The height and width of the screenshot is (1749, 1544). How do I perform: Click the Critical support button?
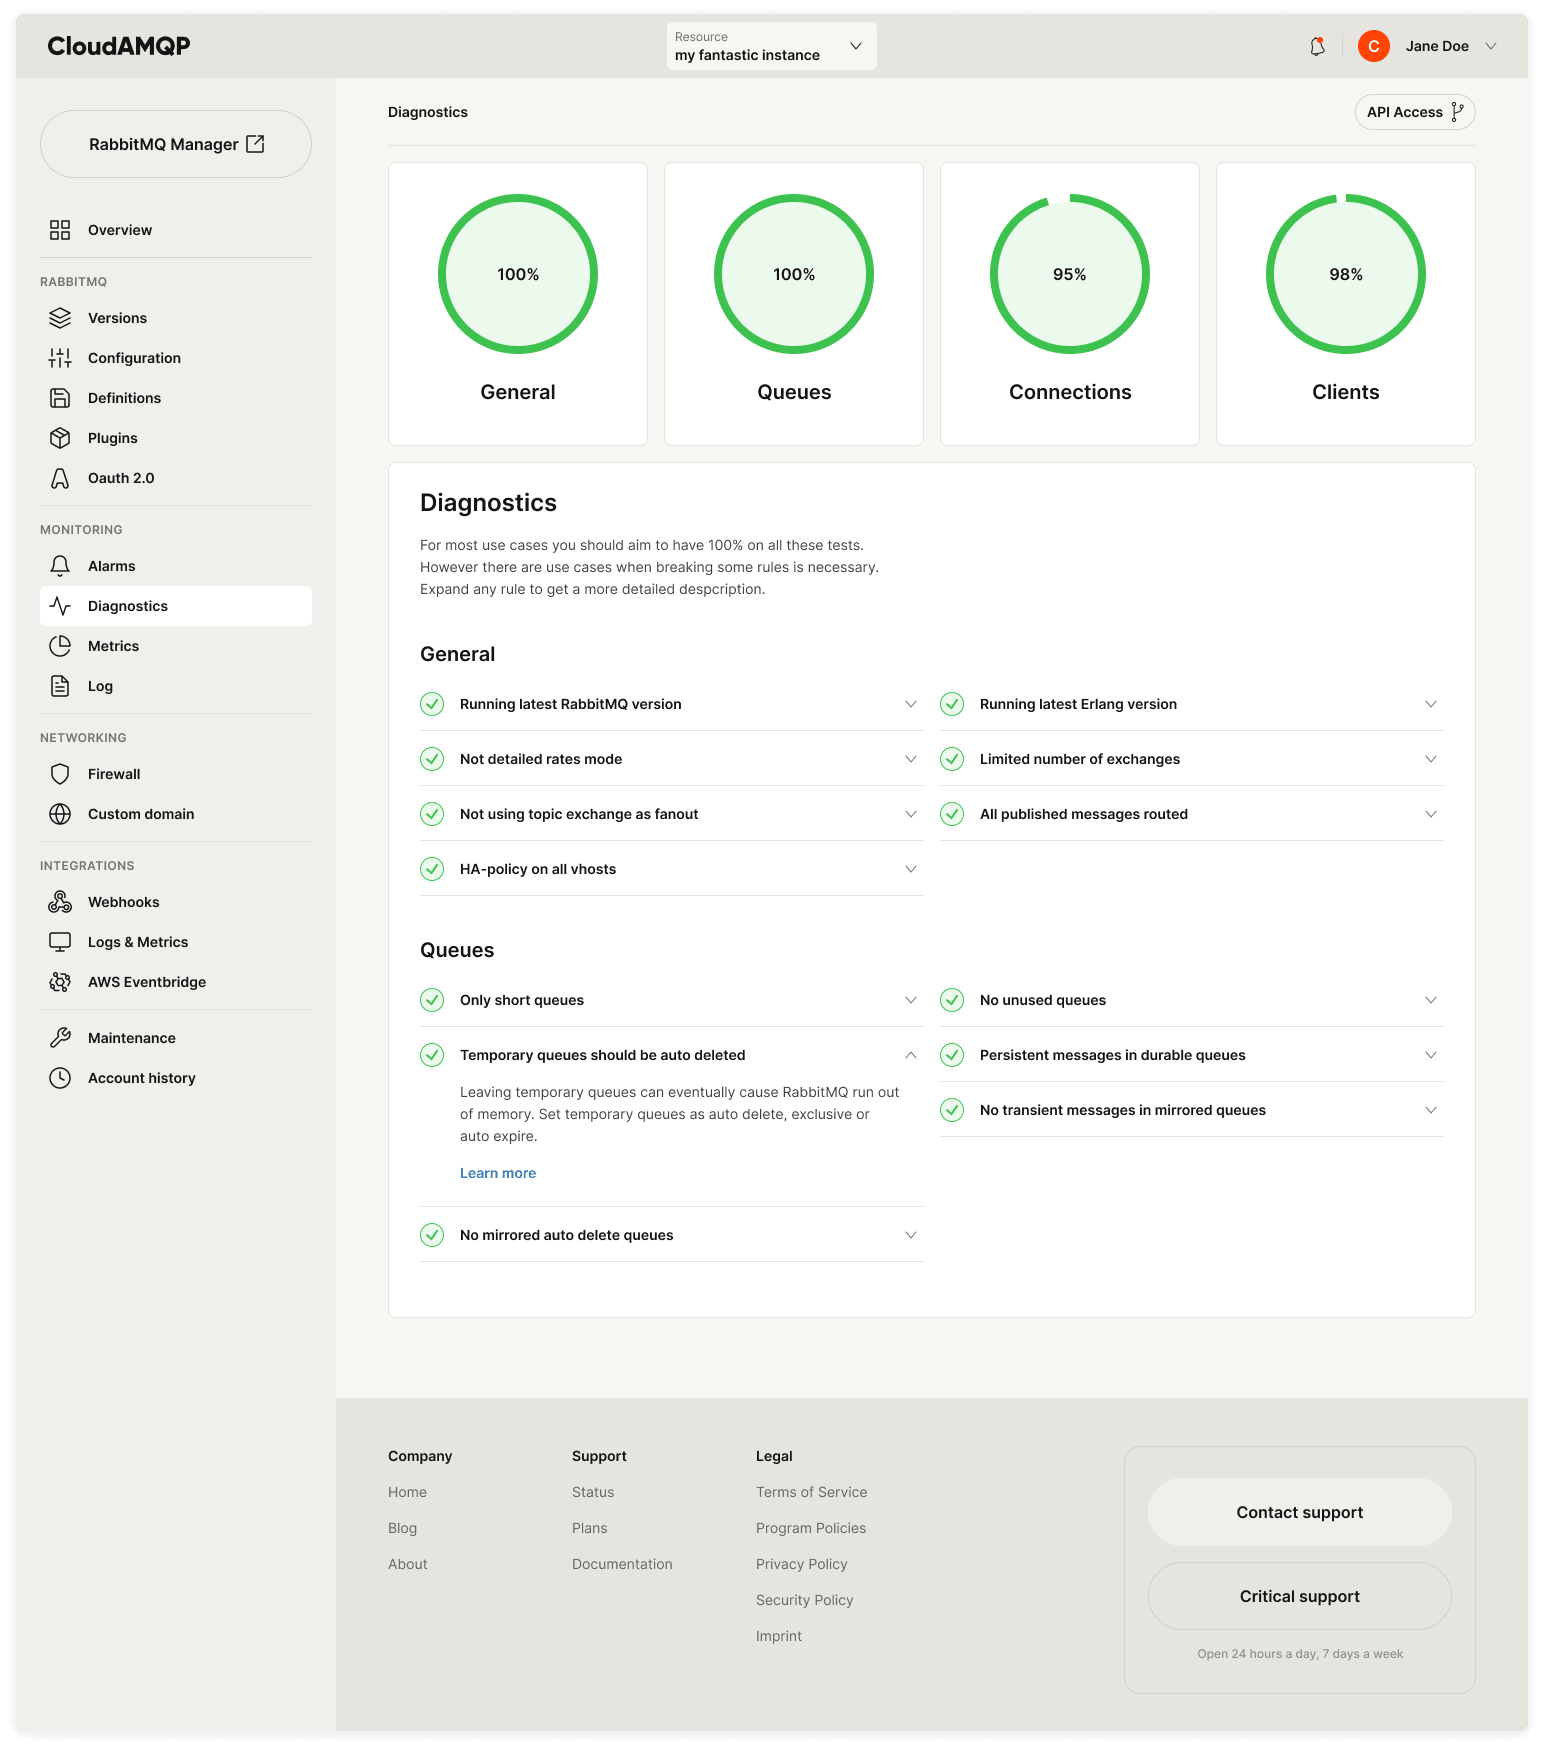[1300, 1596]
